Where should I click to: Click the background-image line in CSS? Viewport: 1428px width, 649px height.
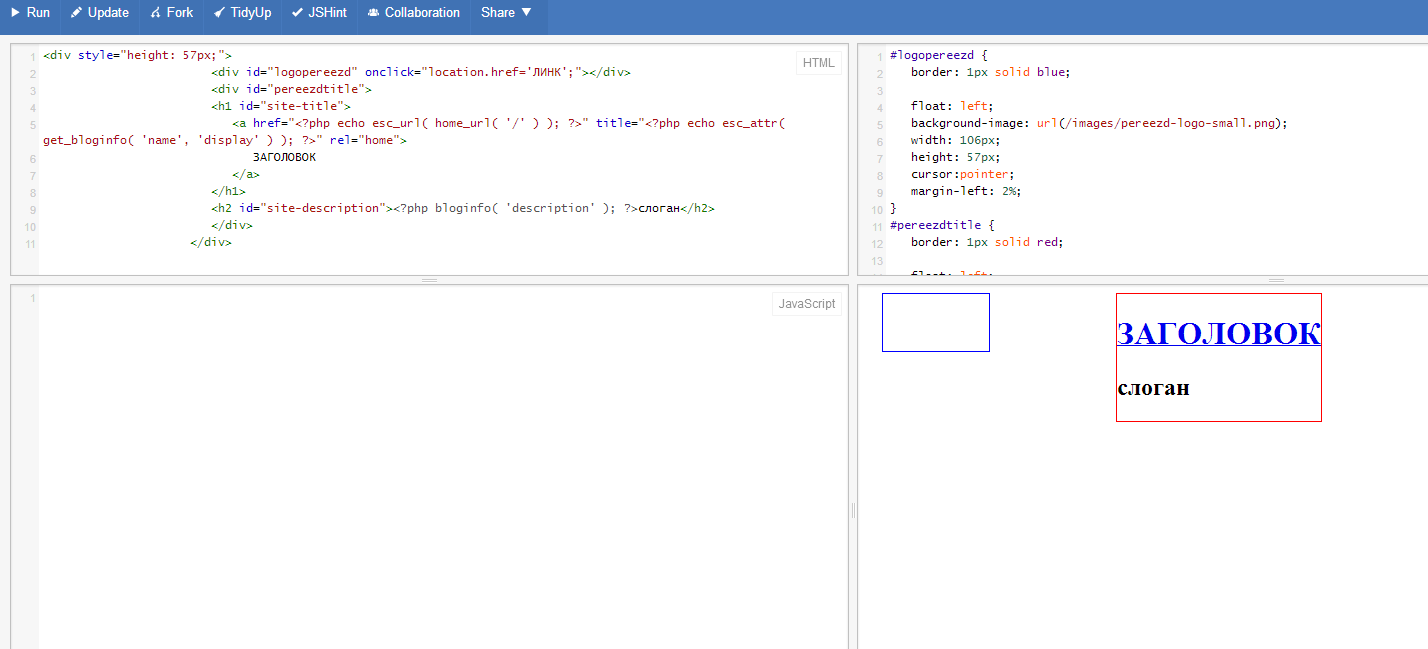1099,123
